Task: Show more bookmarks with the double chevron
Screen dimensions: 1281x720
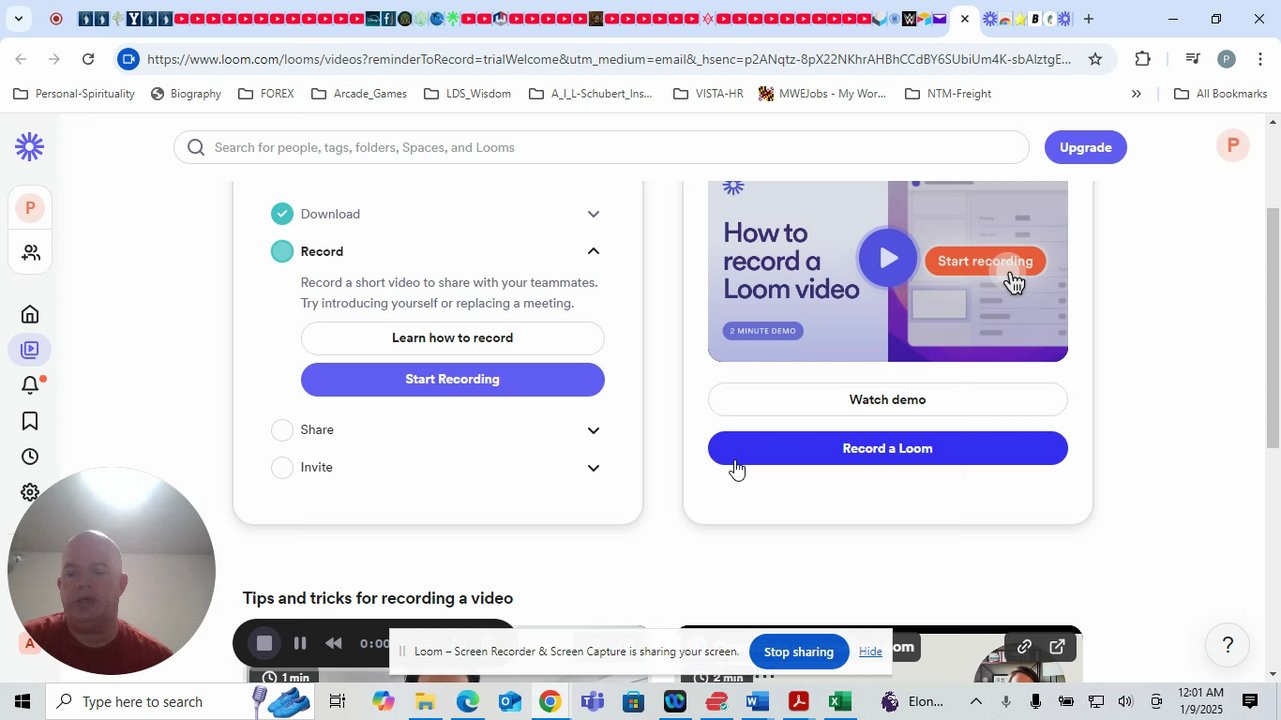Action: [1136, 94]
